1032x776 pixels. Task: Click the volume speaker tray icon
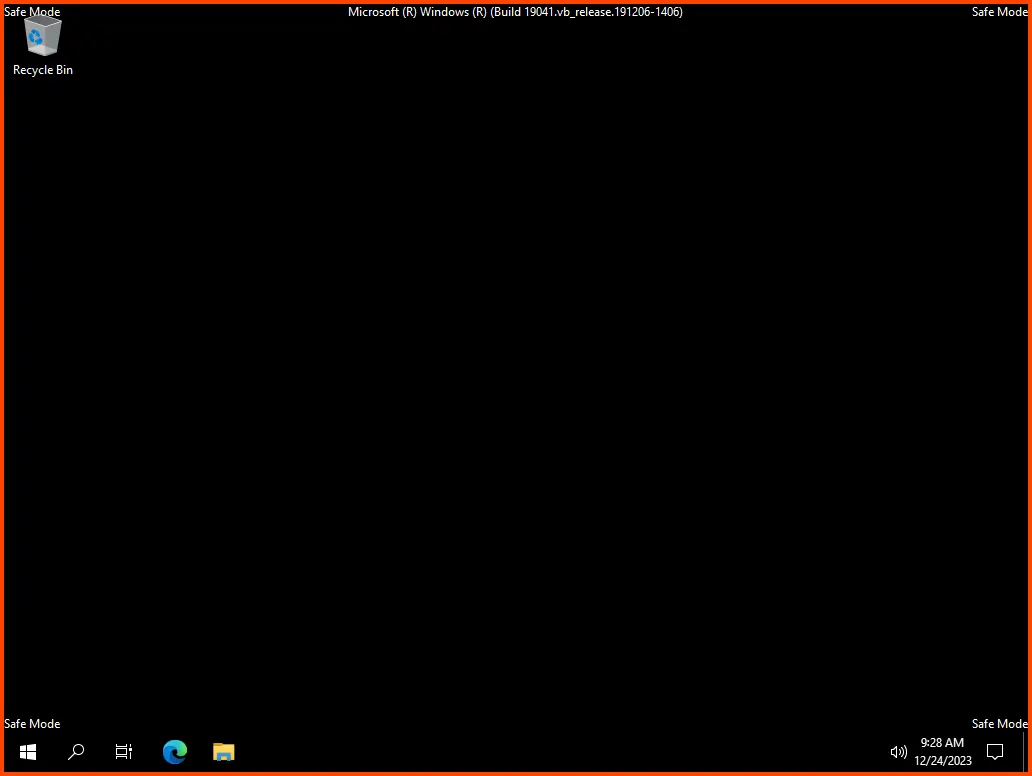pyautogui.click(x=898, y=752)
